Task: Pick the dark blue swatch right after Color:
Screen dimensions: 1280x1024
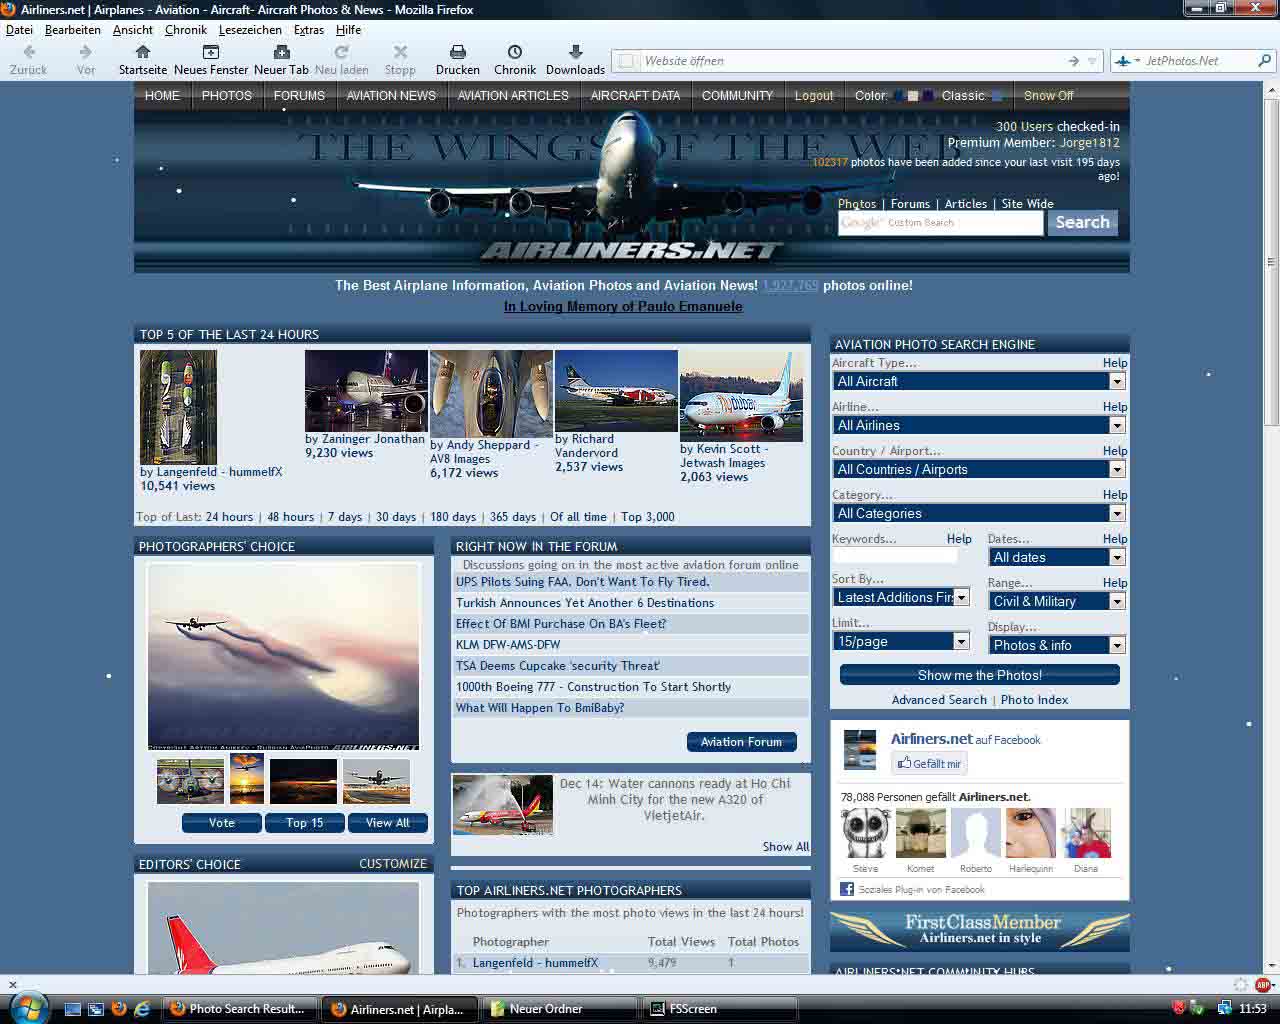Action: pyautogui.click(x=899, y=96)
